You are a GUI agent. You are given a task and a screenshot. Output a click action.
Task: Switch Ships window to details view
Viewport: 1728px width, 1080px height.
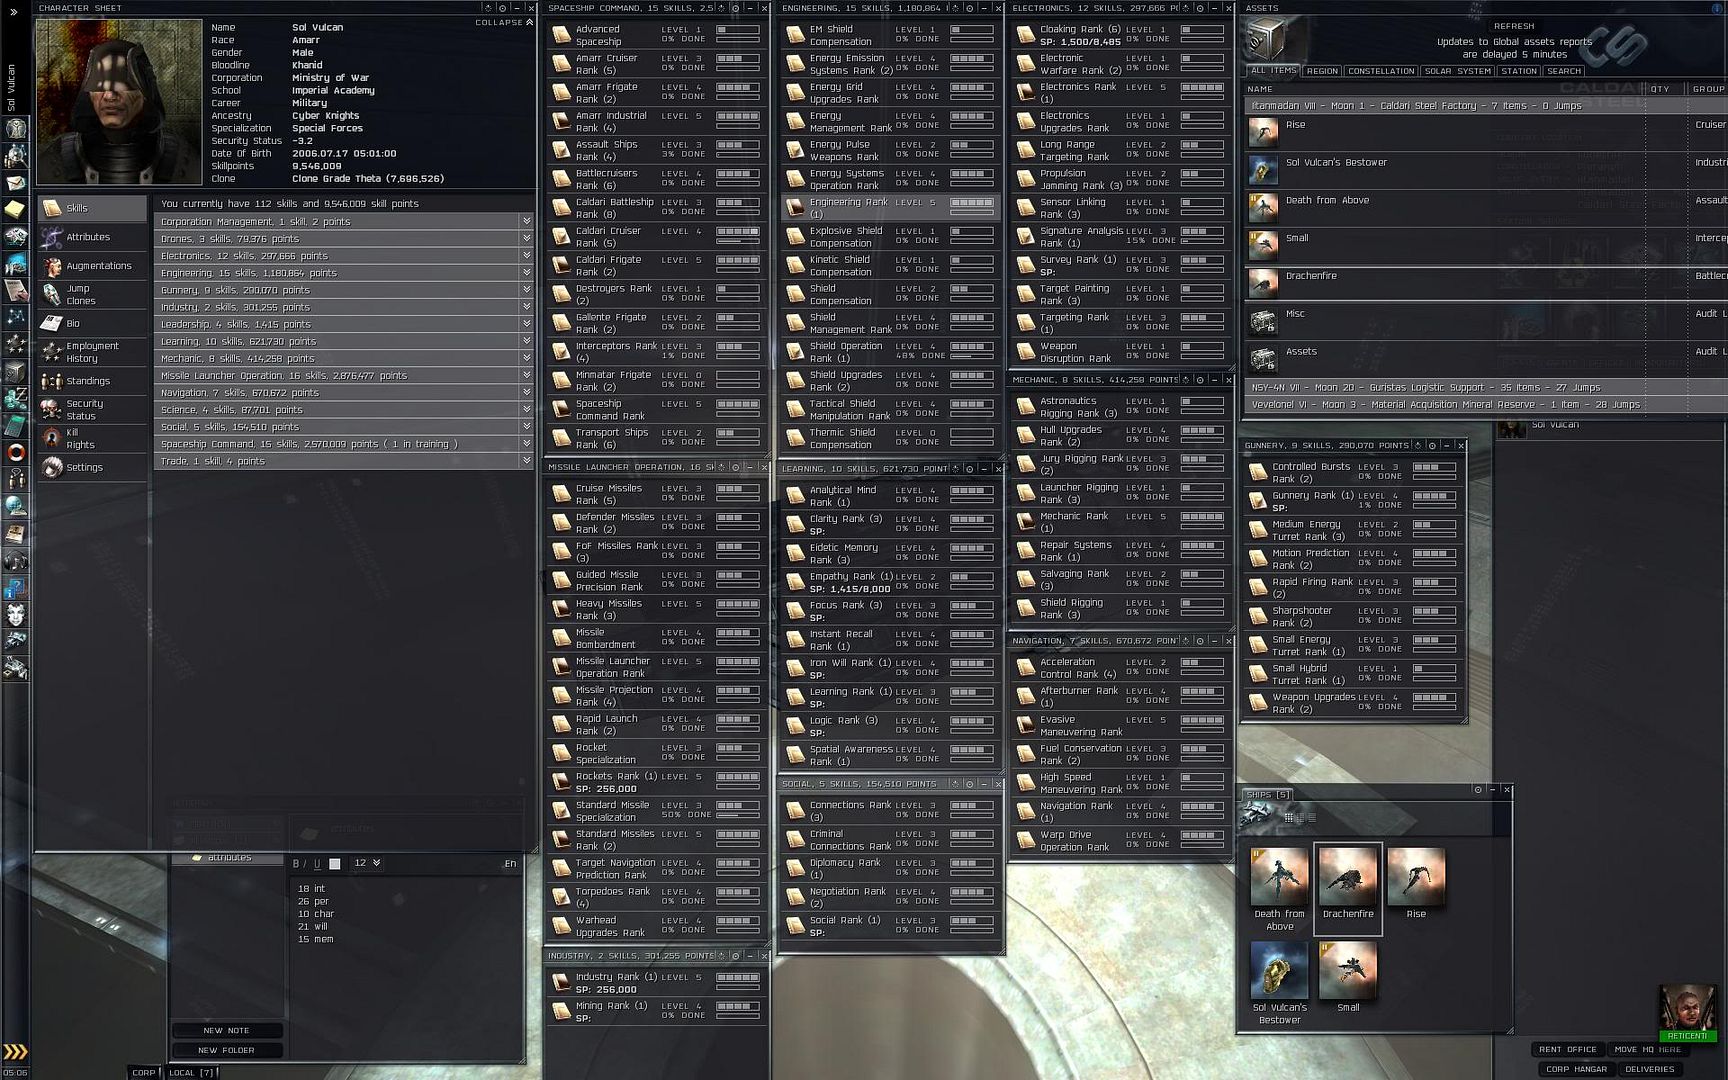(1300, 818)
